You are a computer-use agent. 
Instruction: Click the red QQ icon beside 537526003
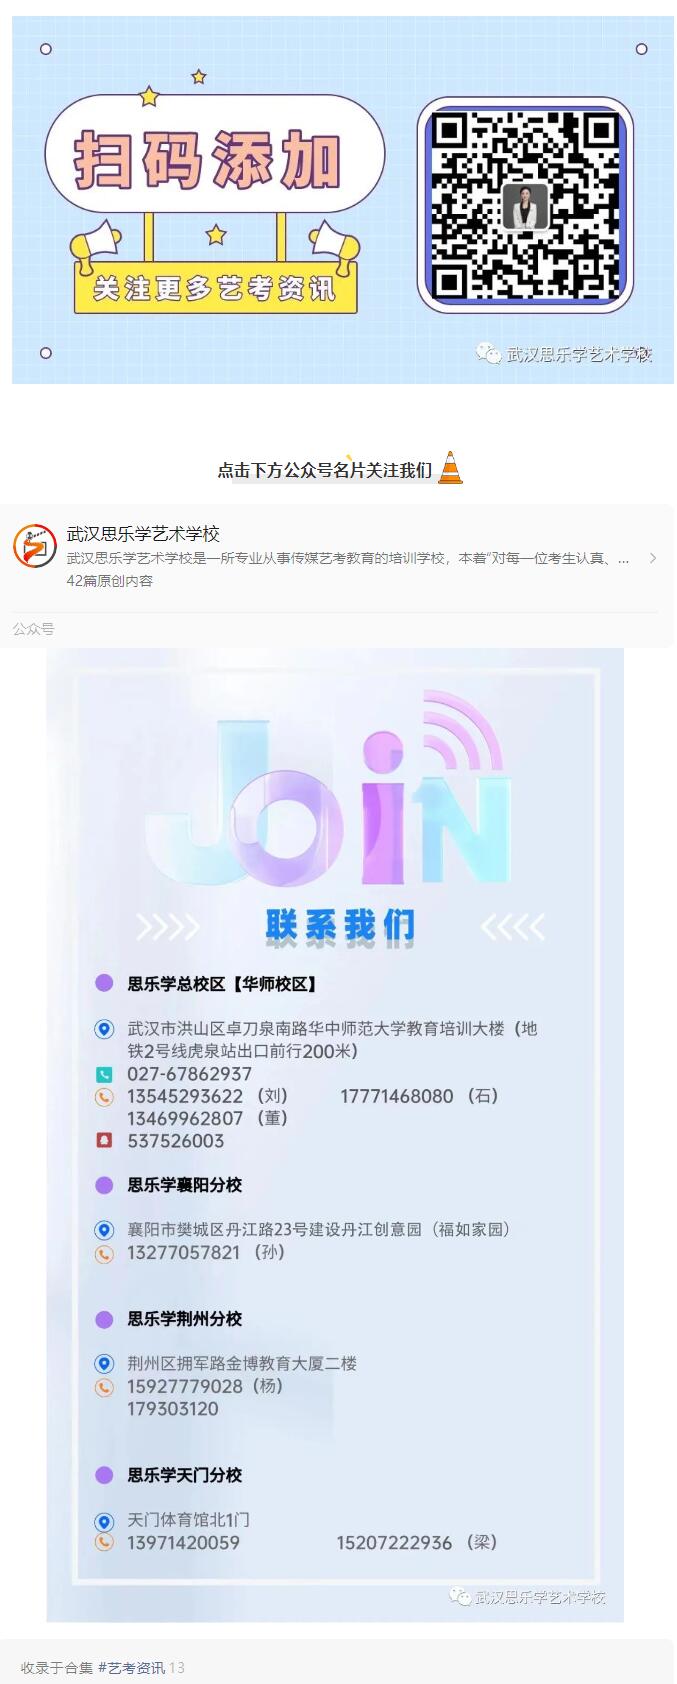tap(104, 1141)
